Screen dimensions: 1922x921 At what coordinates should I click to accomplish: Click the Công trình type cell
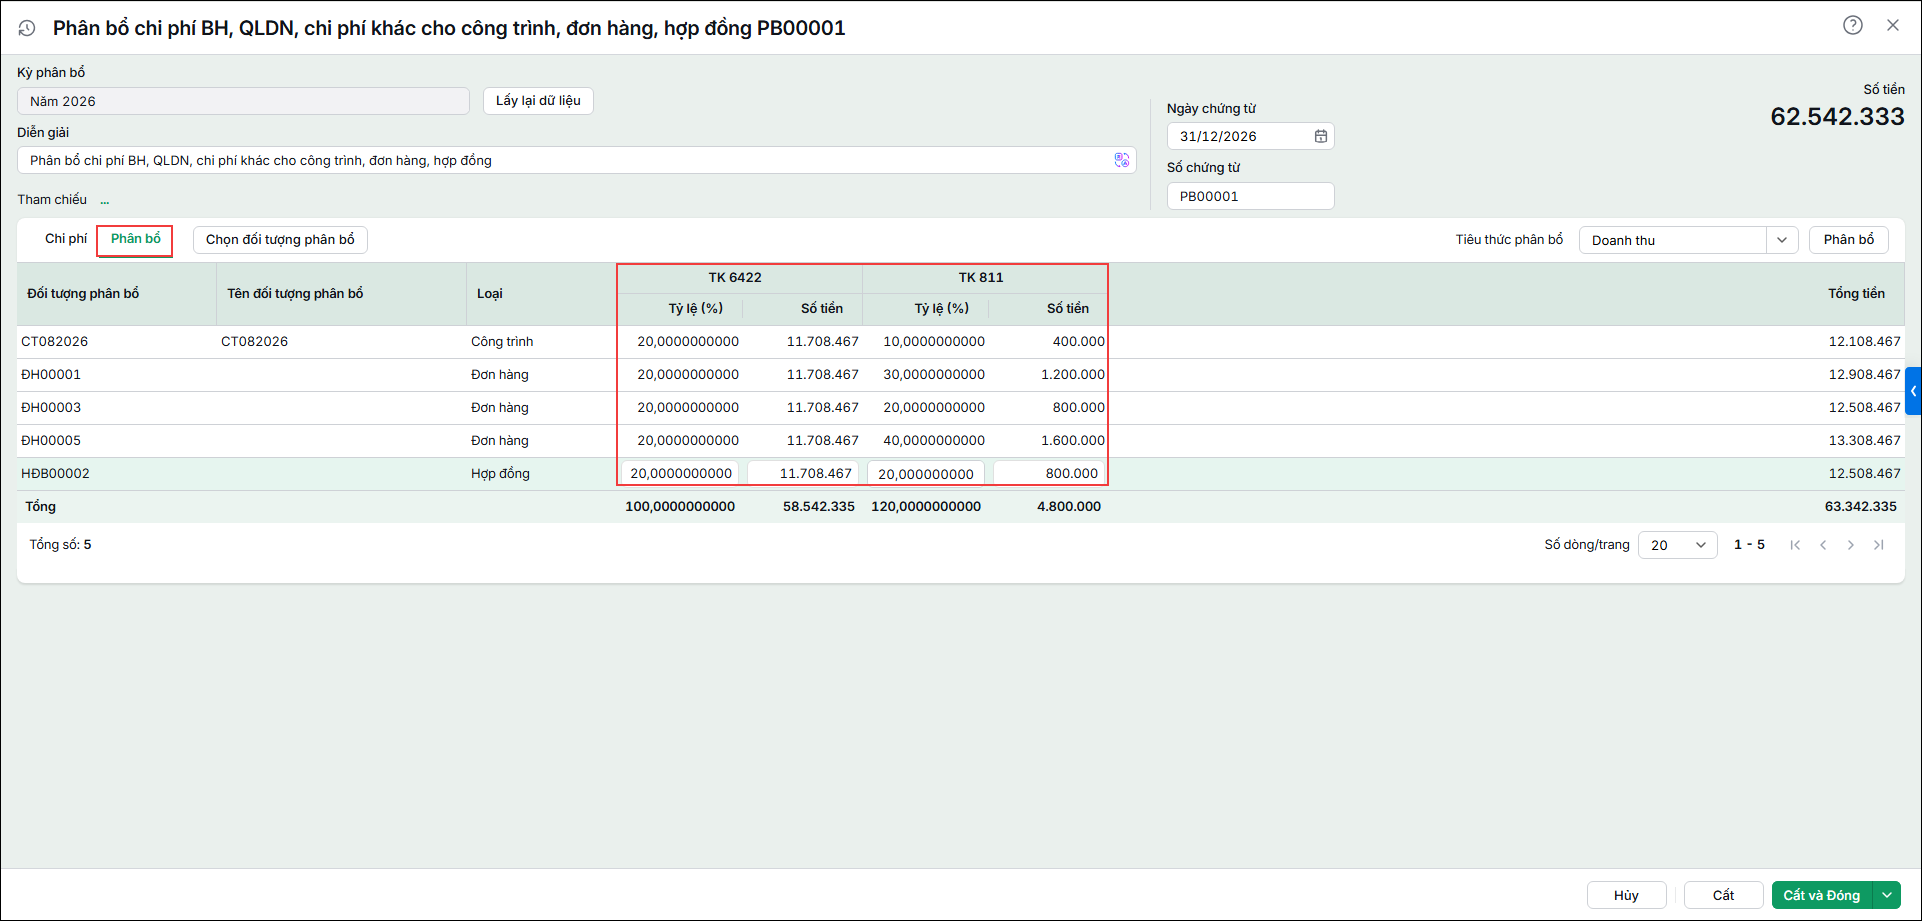click(502, 342)
